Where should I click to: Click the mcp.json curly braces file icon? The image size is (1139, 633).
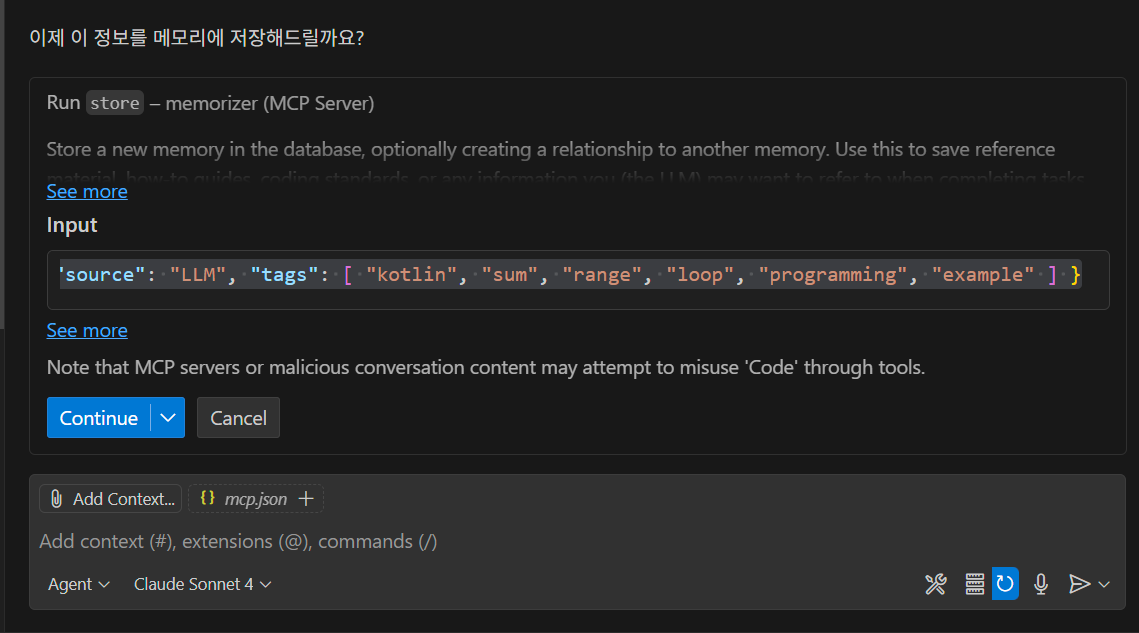(x=208, y=498)
